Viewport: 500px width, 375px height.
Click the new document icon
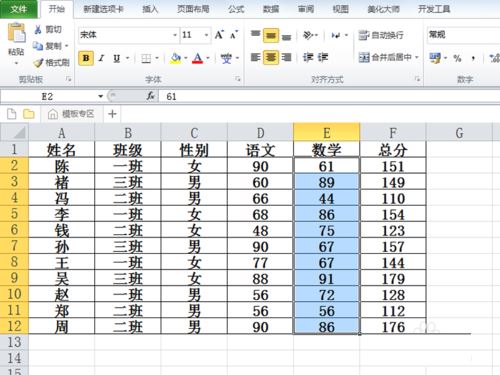click(12, 114)
